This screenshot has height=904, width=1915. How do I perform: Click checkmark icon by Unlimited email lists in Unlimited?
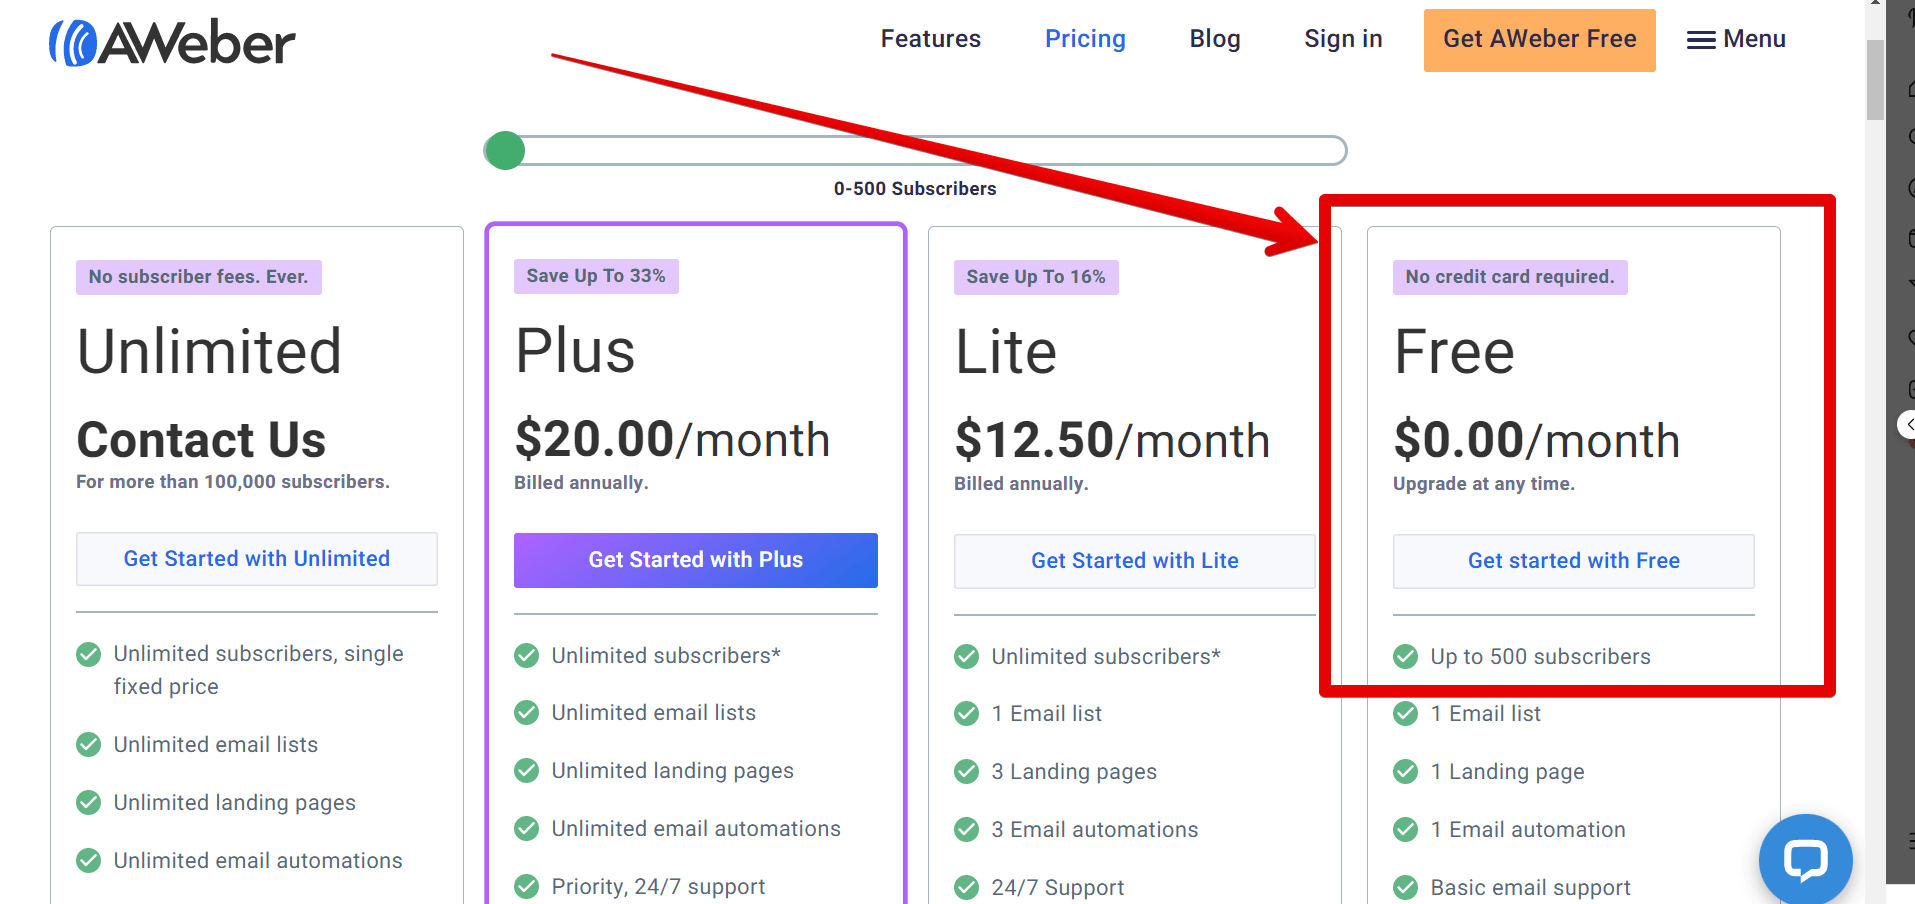(89, 745)
